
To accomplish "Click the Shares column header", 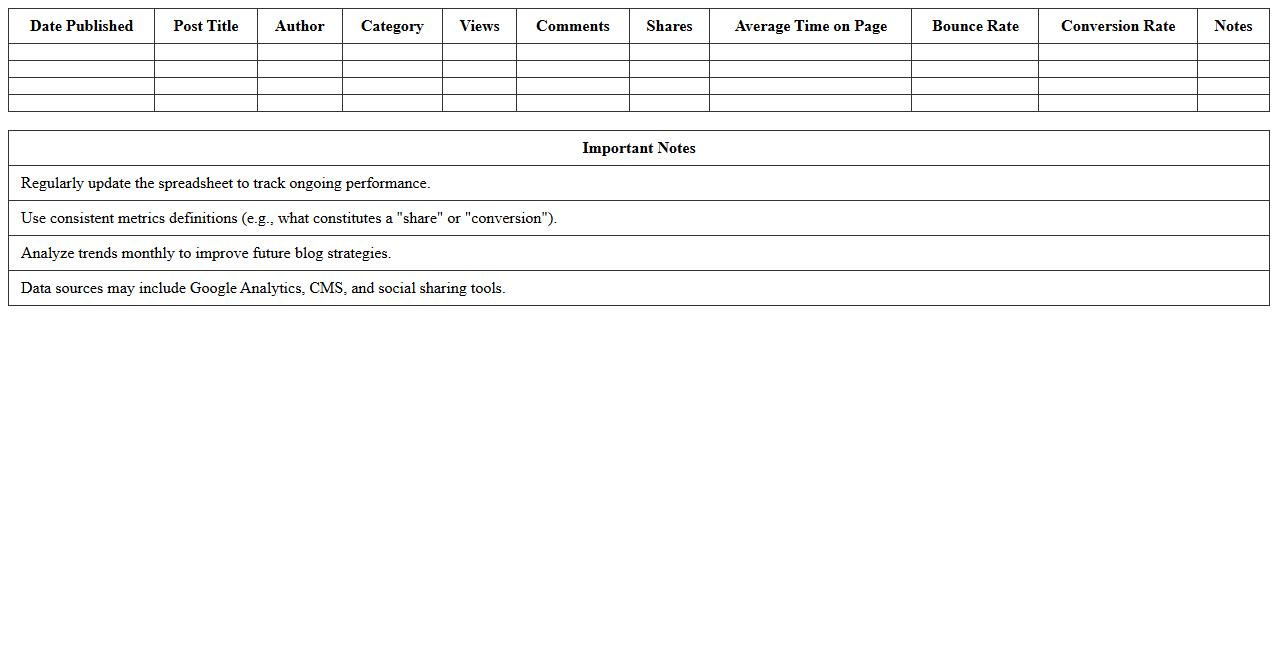I will pyautogui.click(x=669, y=26).
